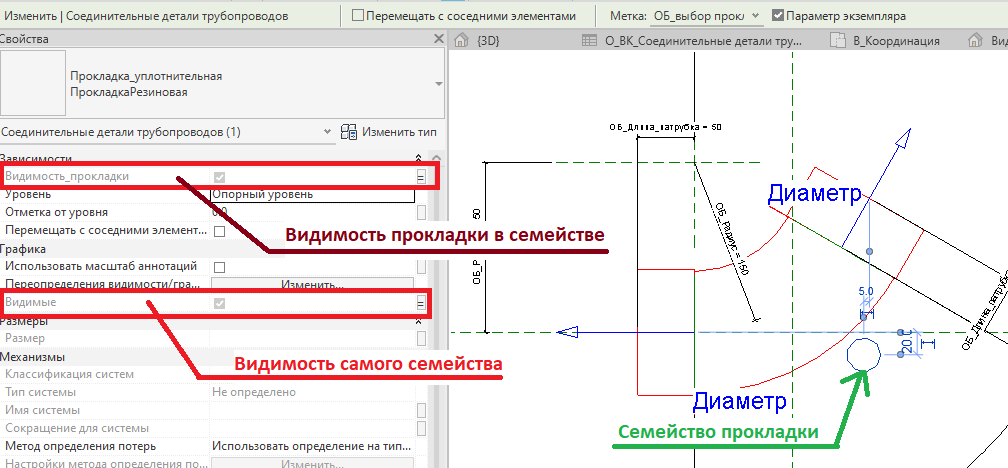The height and width of the screenshot is (468, 1008).
Task: Enable 'Использовать масштаб аннотаций' checkbox
Action: click(x=219, y=267)
